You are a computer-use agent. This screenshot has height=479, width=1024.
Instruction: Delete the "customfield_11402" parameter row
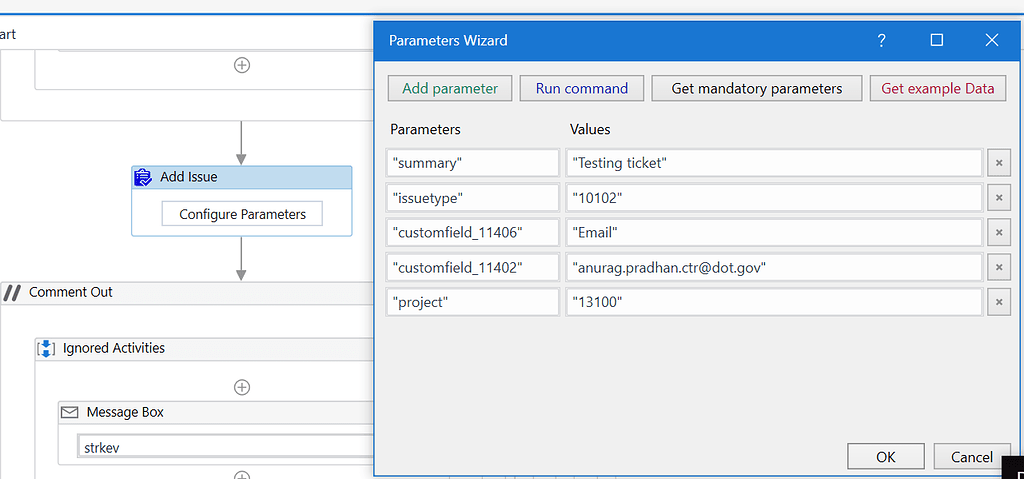998,267
